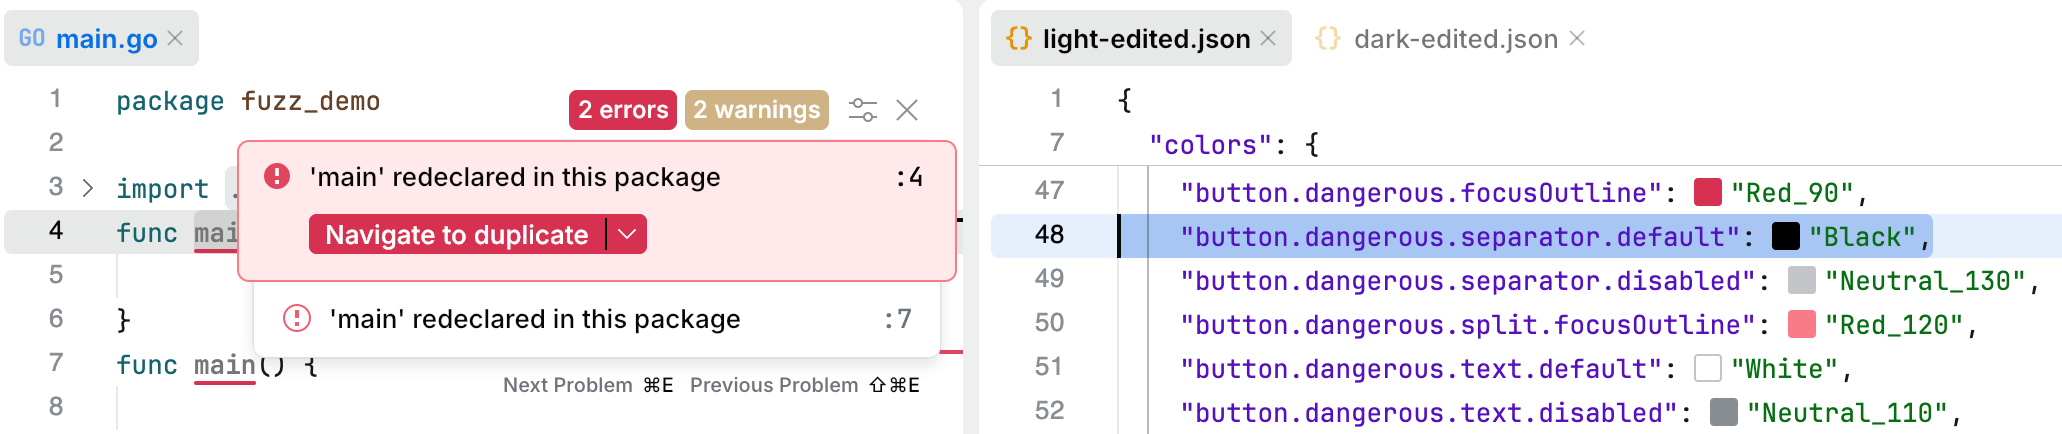Select the light-edited.json tab
Viewport: 2062px width, 434px height.
pos(1146,39)
